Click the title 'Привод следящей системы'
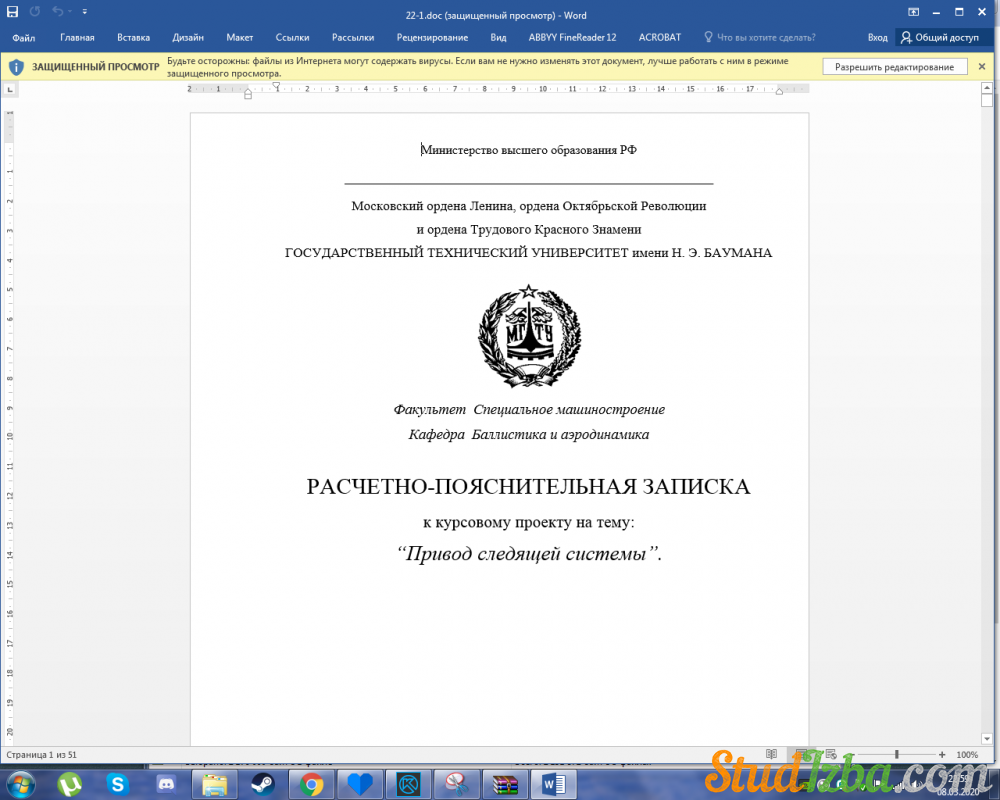 coord(529,553)
